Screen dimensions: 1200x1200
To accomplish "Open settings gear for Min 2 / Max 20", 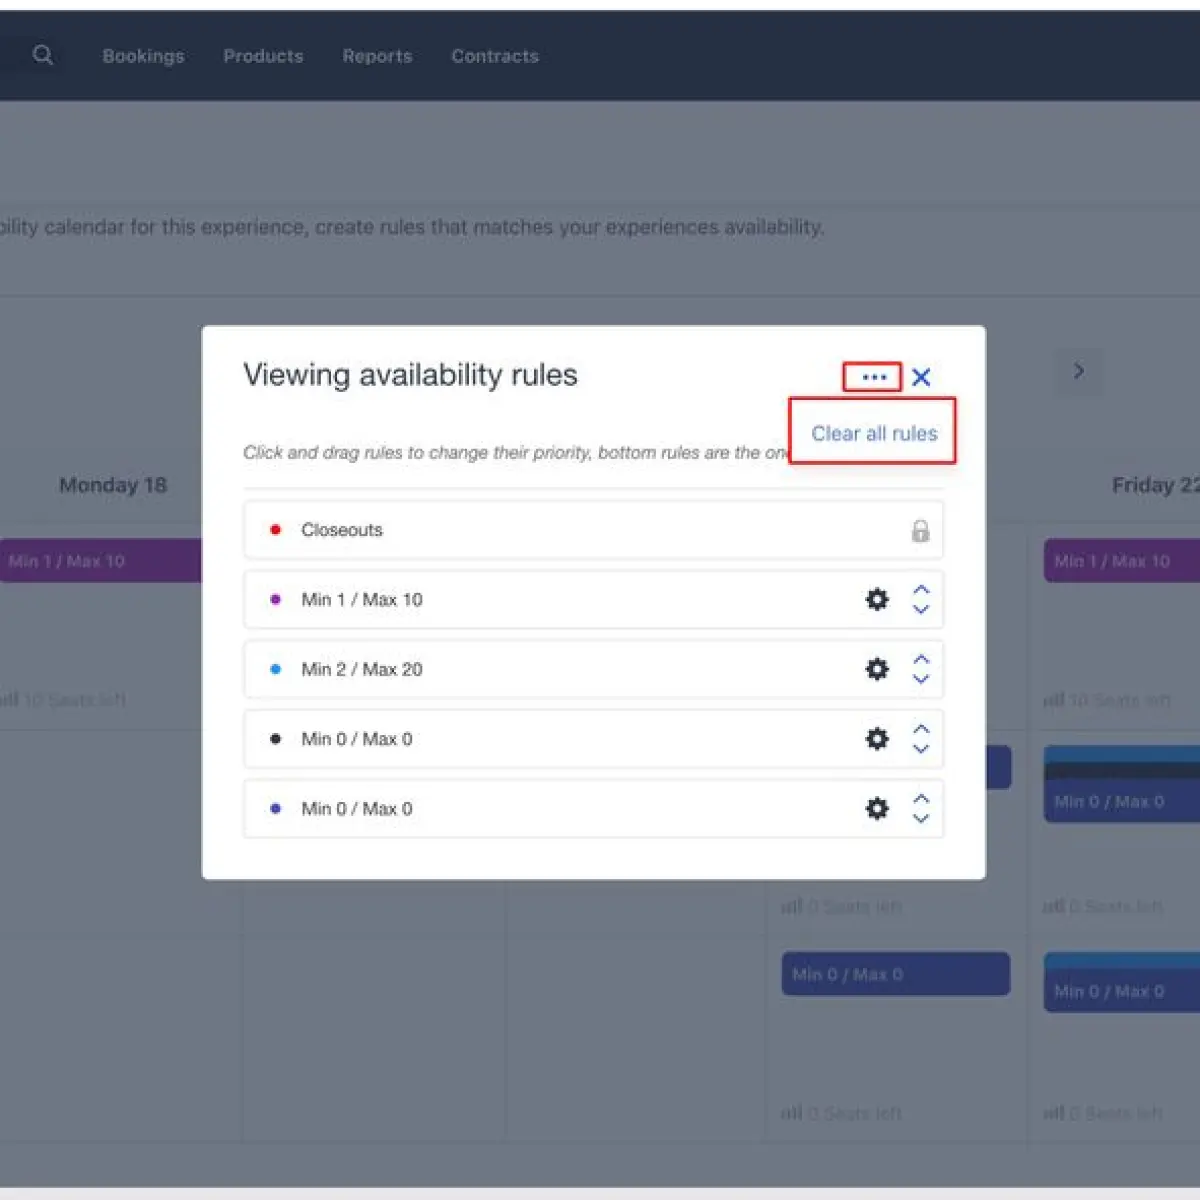I will (877, 669).
